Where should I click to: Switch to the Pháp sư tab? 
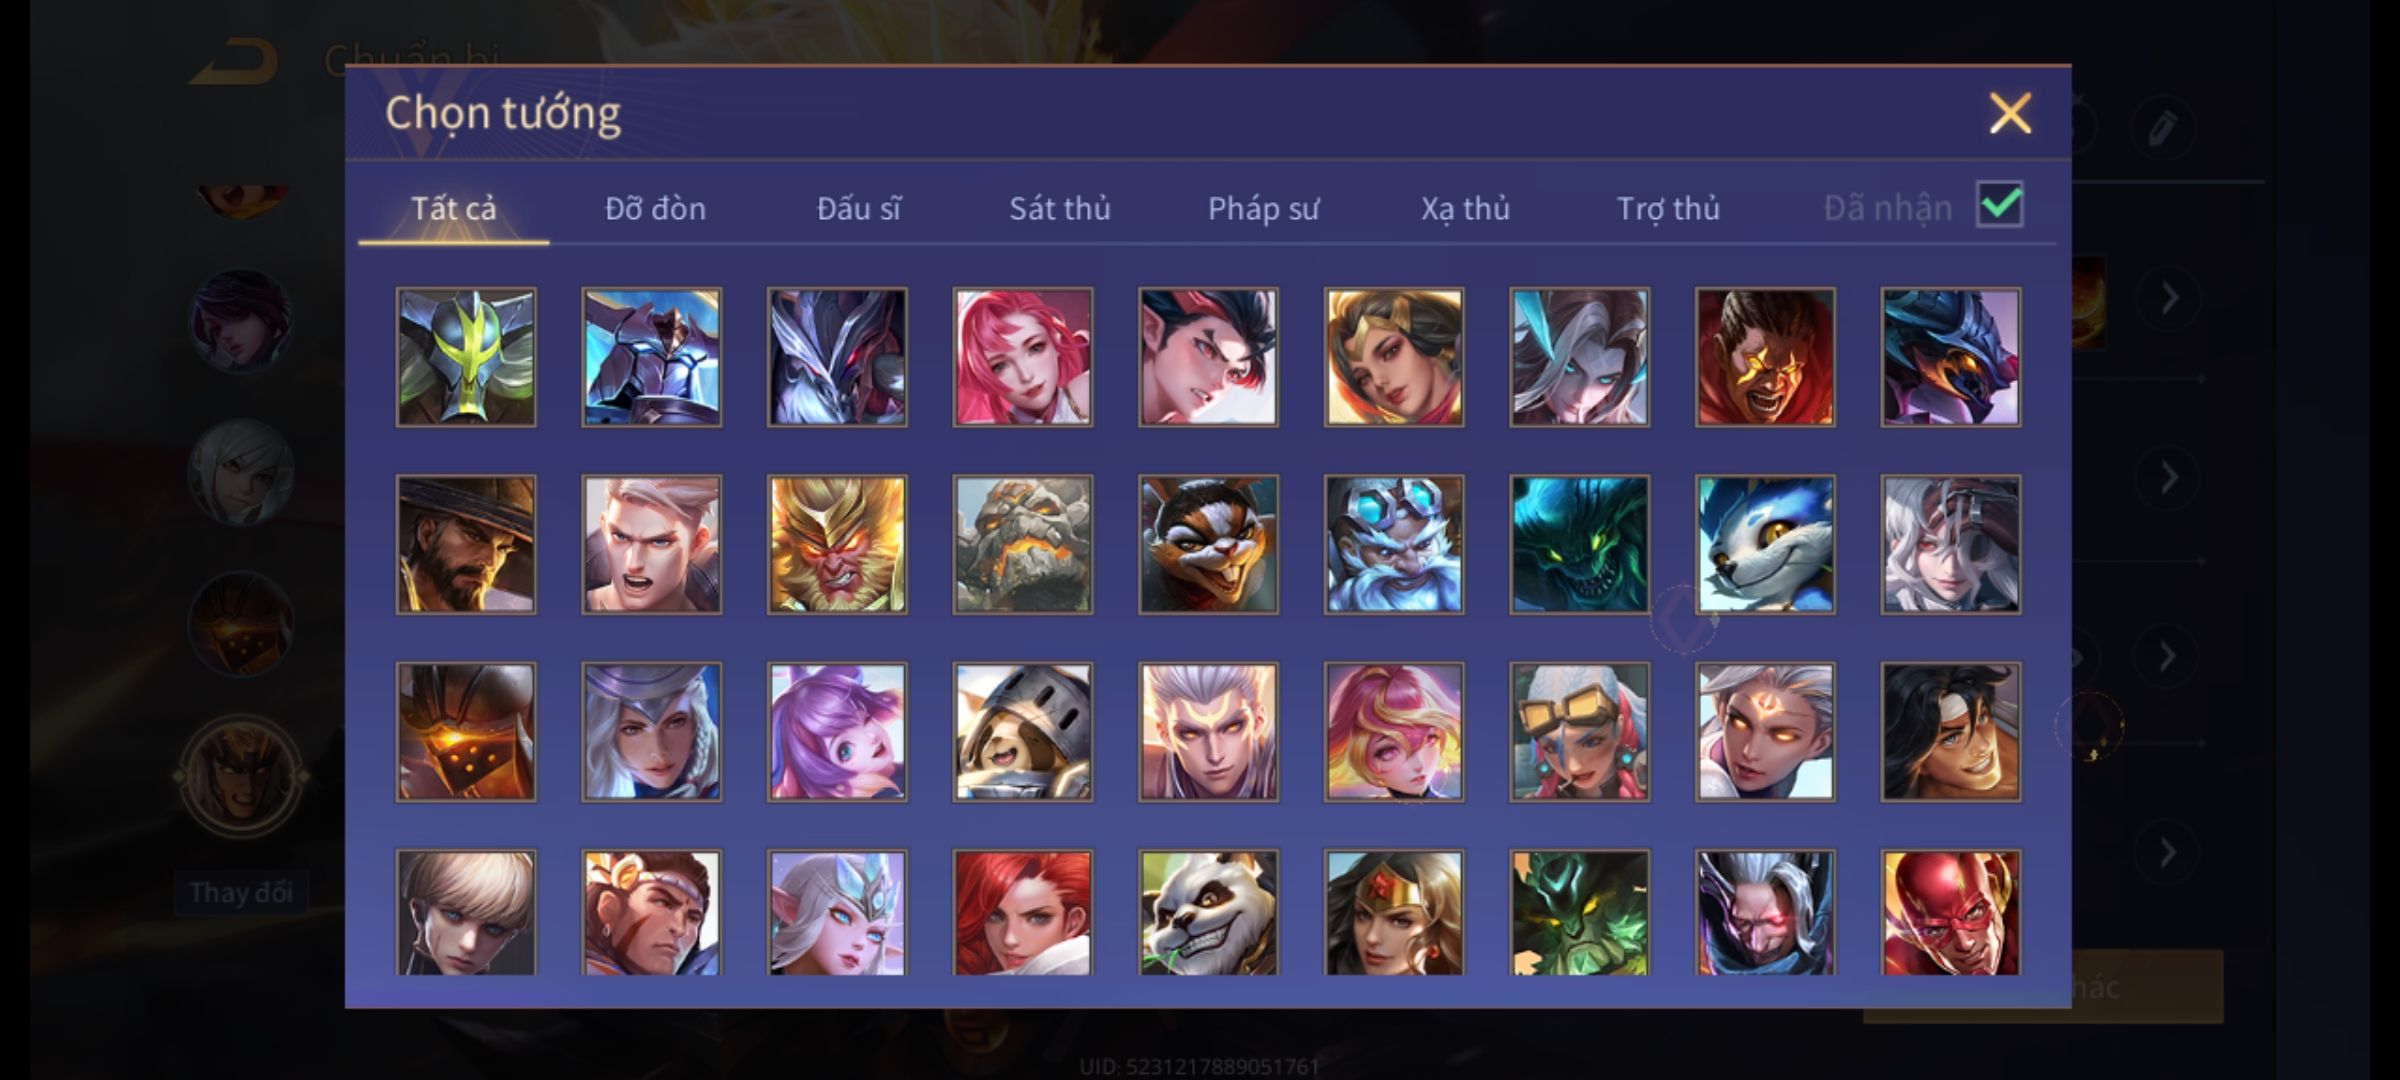click(1263, 208)
